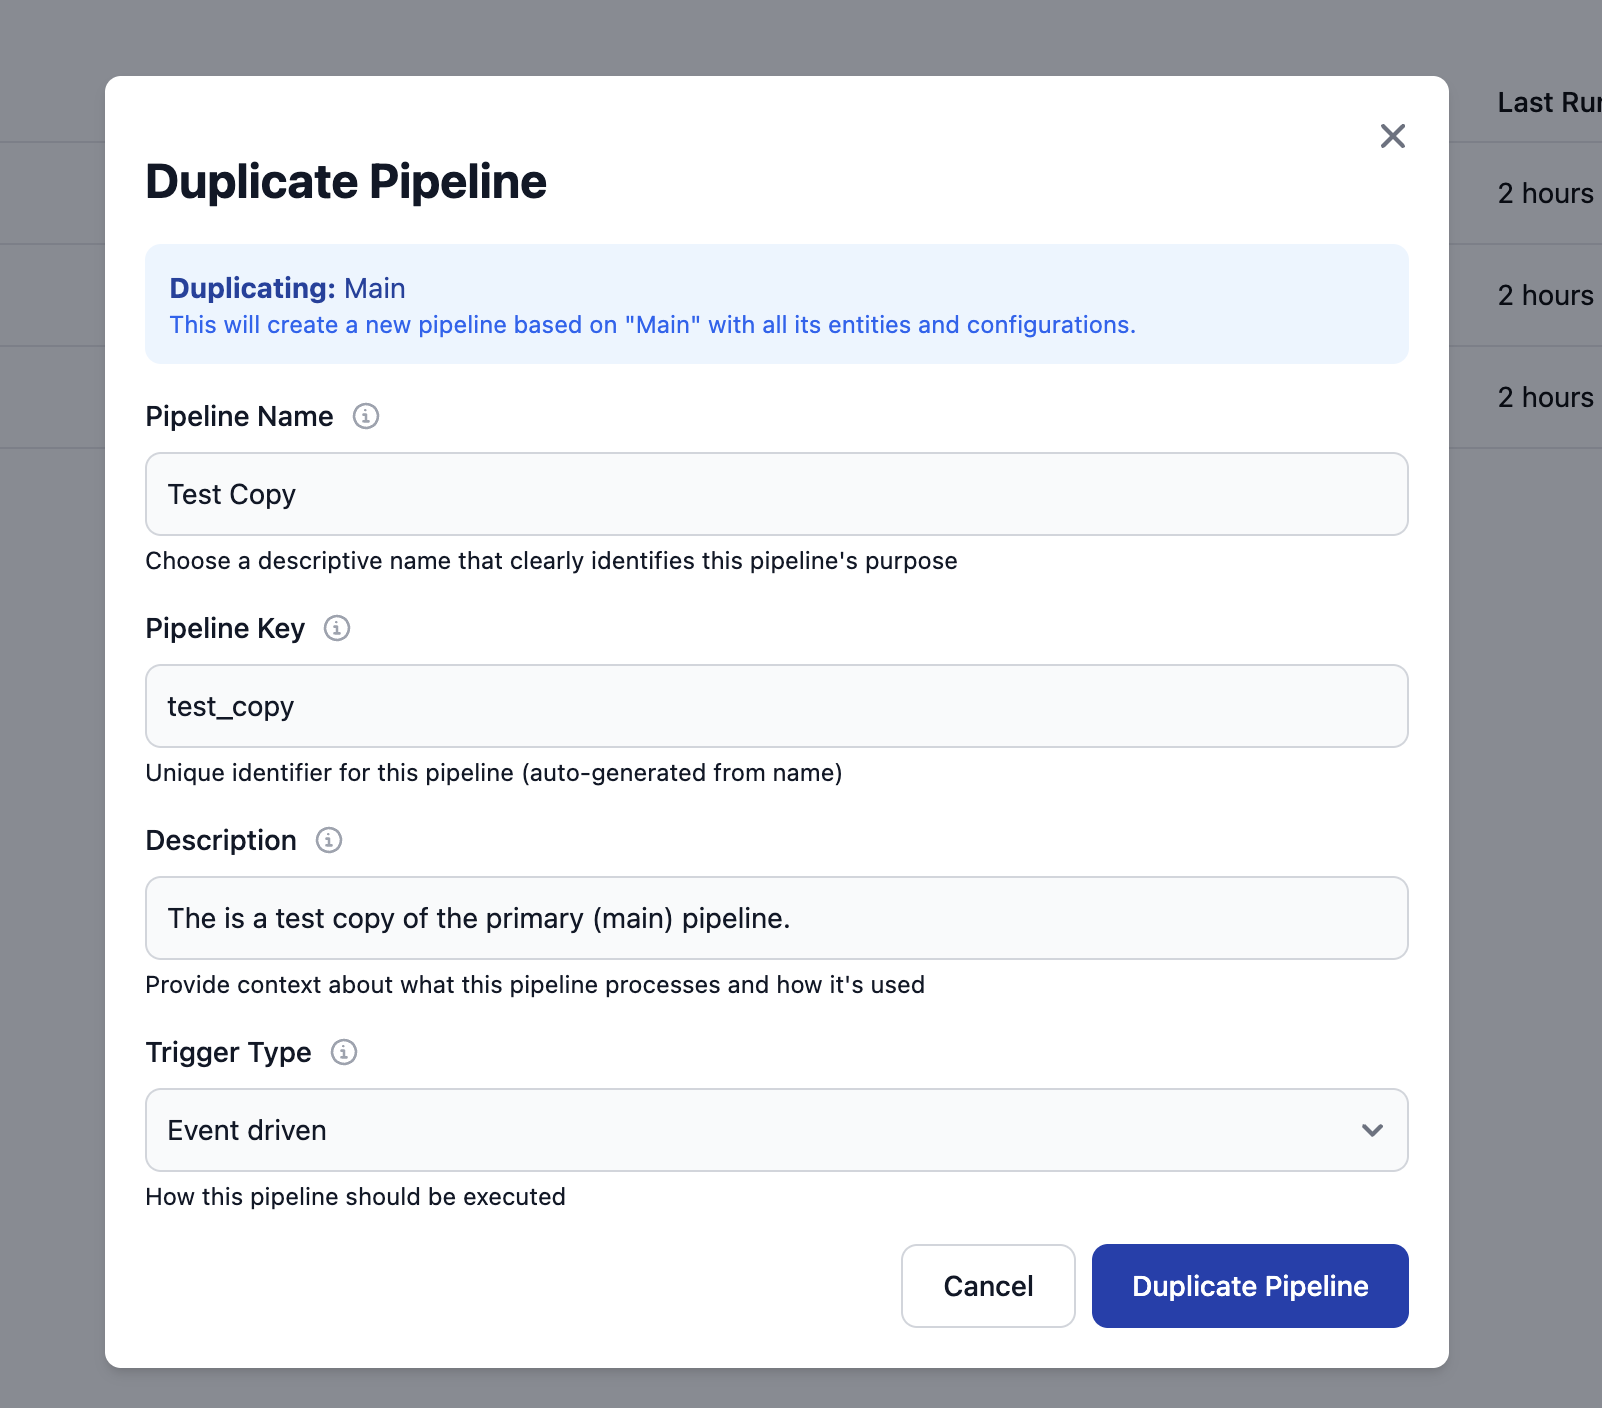Click the info icon beside Description
1602x1408 pixels.
[x=328, y=841]
